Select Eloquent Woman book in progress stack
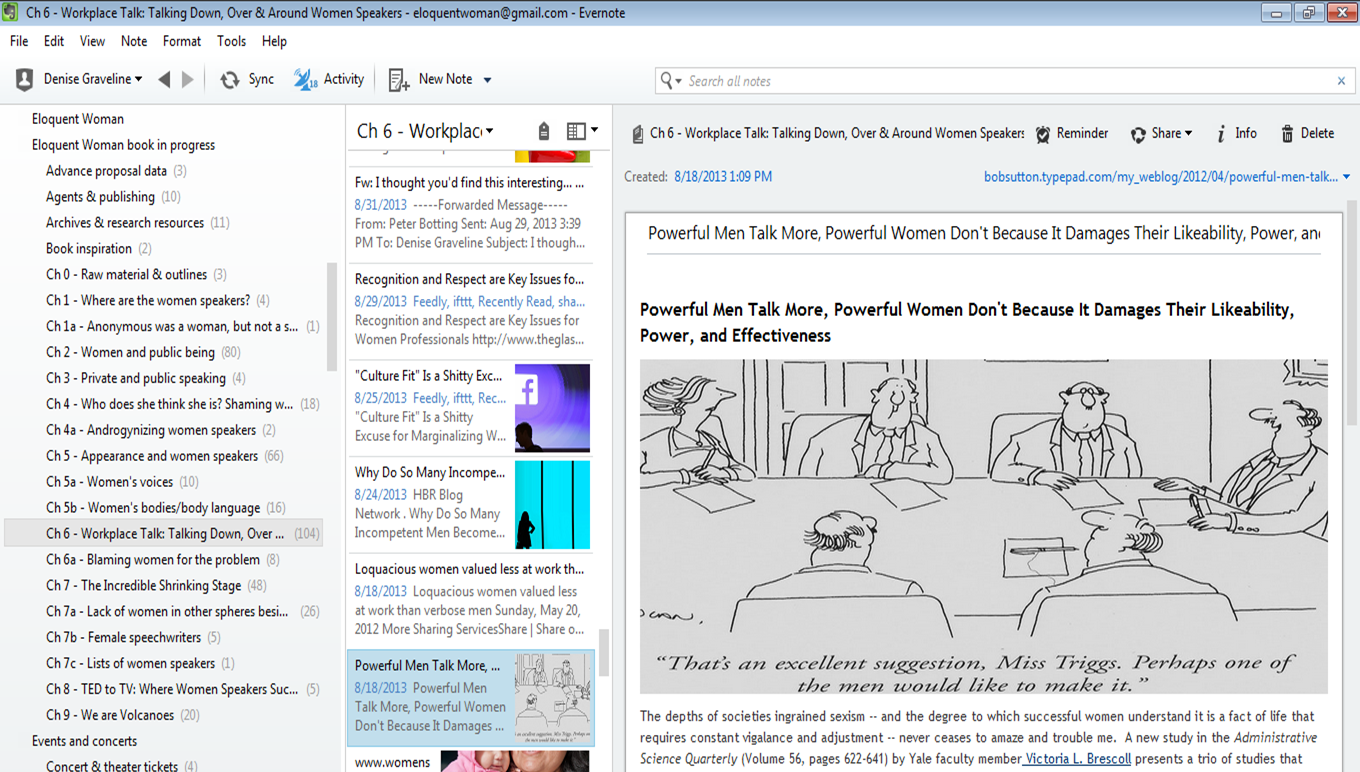 click(123, 145)
